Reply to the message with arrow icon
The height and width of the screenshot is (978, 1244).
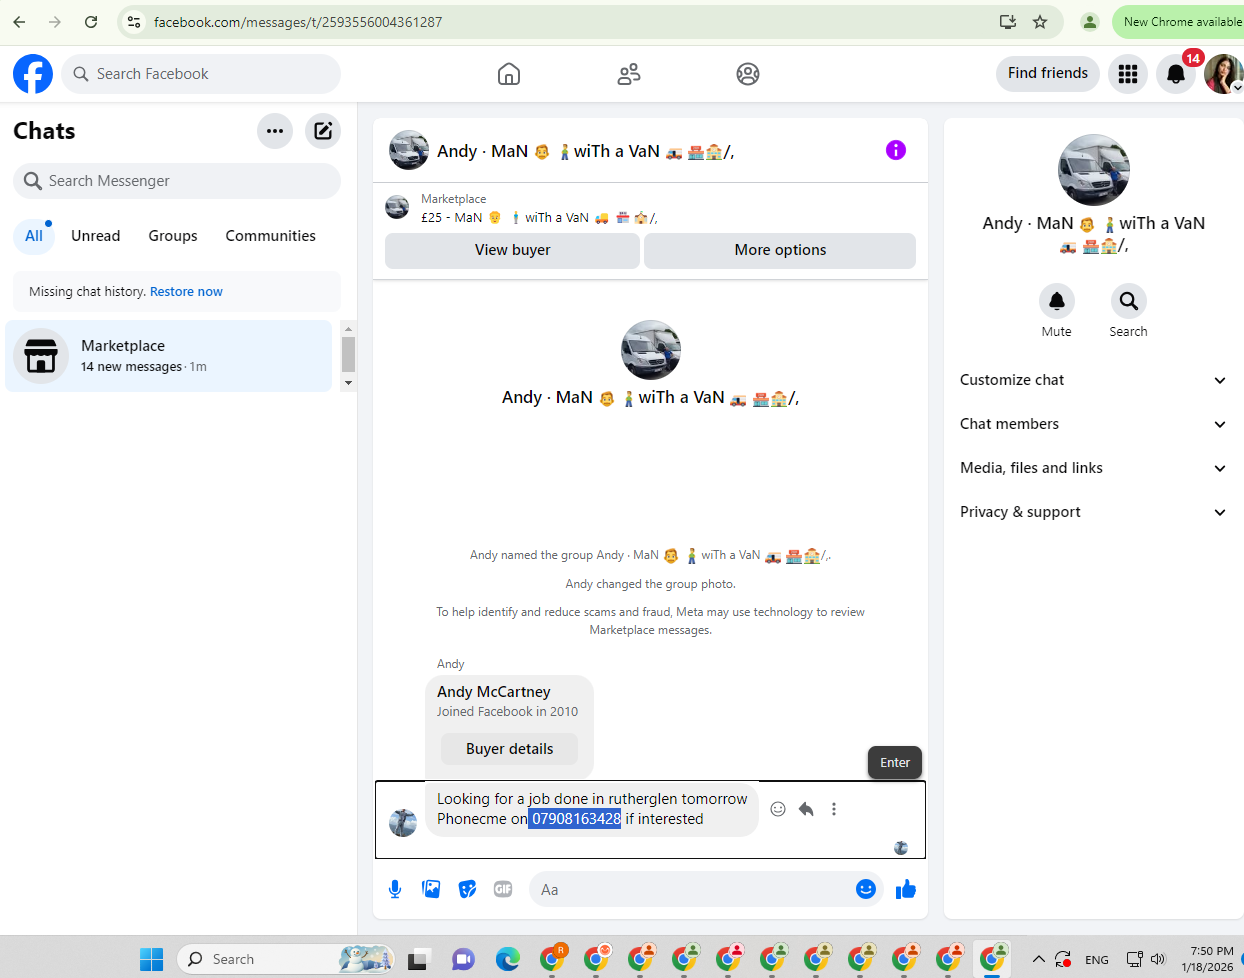coord(806,809)
